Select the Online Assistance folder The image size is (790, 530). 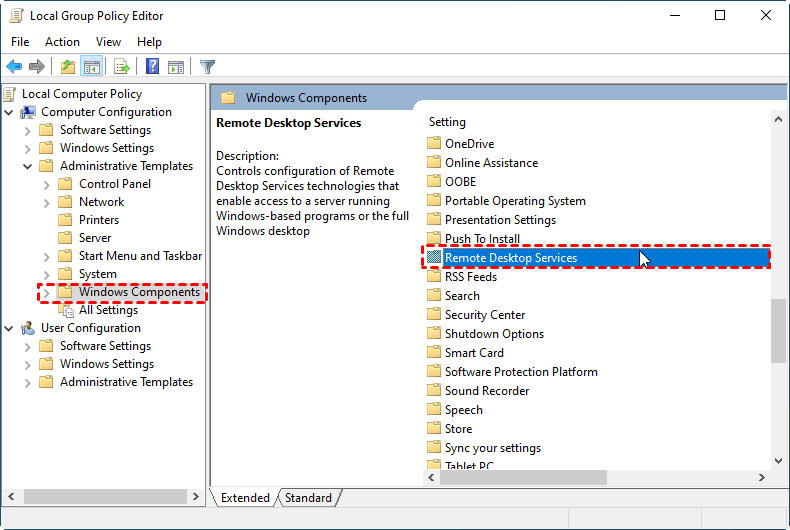(x=491, y=162)
